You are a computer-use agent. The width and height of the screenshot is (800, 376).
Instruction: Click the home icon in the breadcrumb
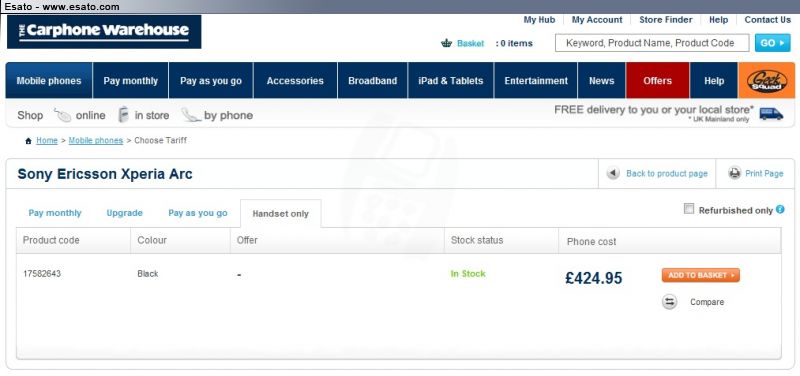29,141
